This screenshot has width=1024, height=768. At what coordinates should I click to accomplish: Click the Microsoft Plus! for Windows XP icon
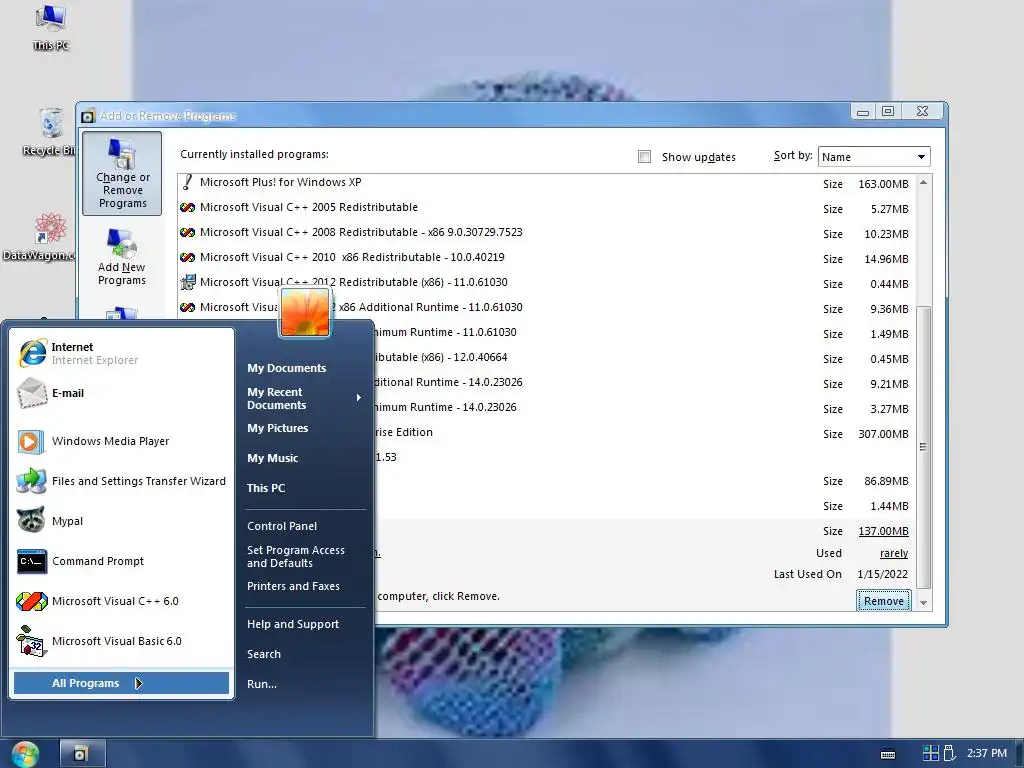coord(187,182)
